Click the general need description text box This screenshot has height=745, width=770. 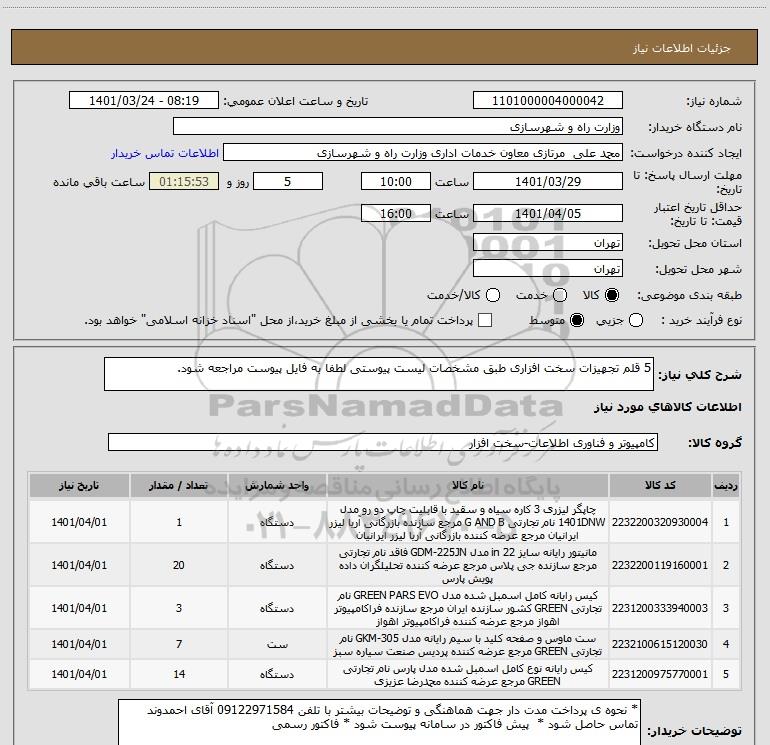[x=379, y=374]
